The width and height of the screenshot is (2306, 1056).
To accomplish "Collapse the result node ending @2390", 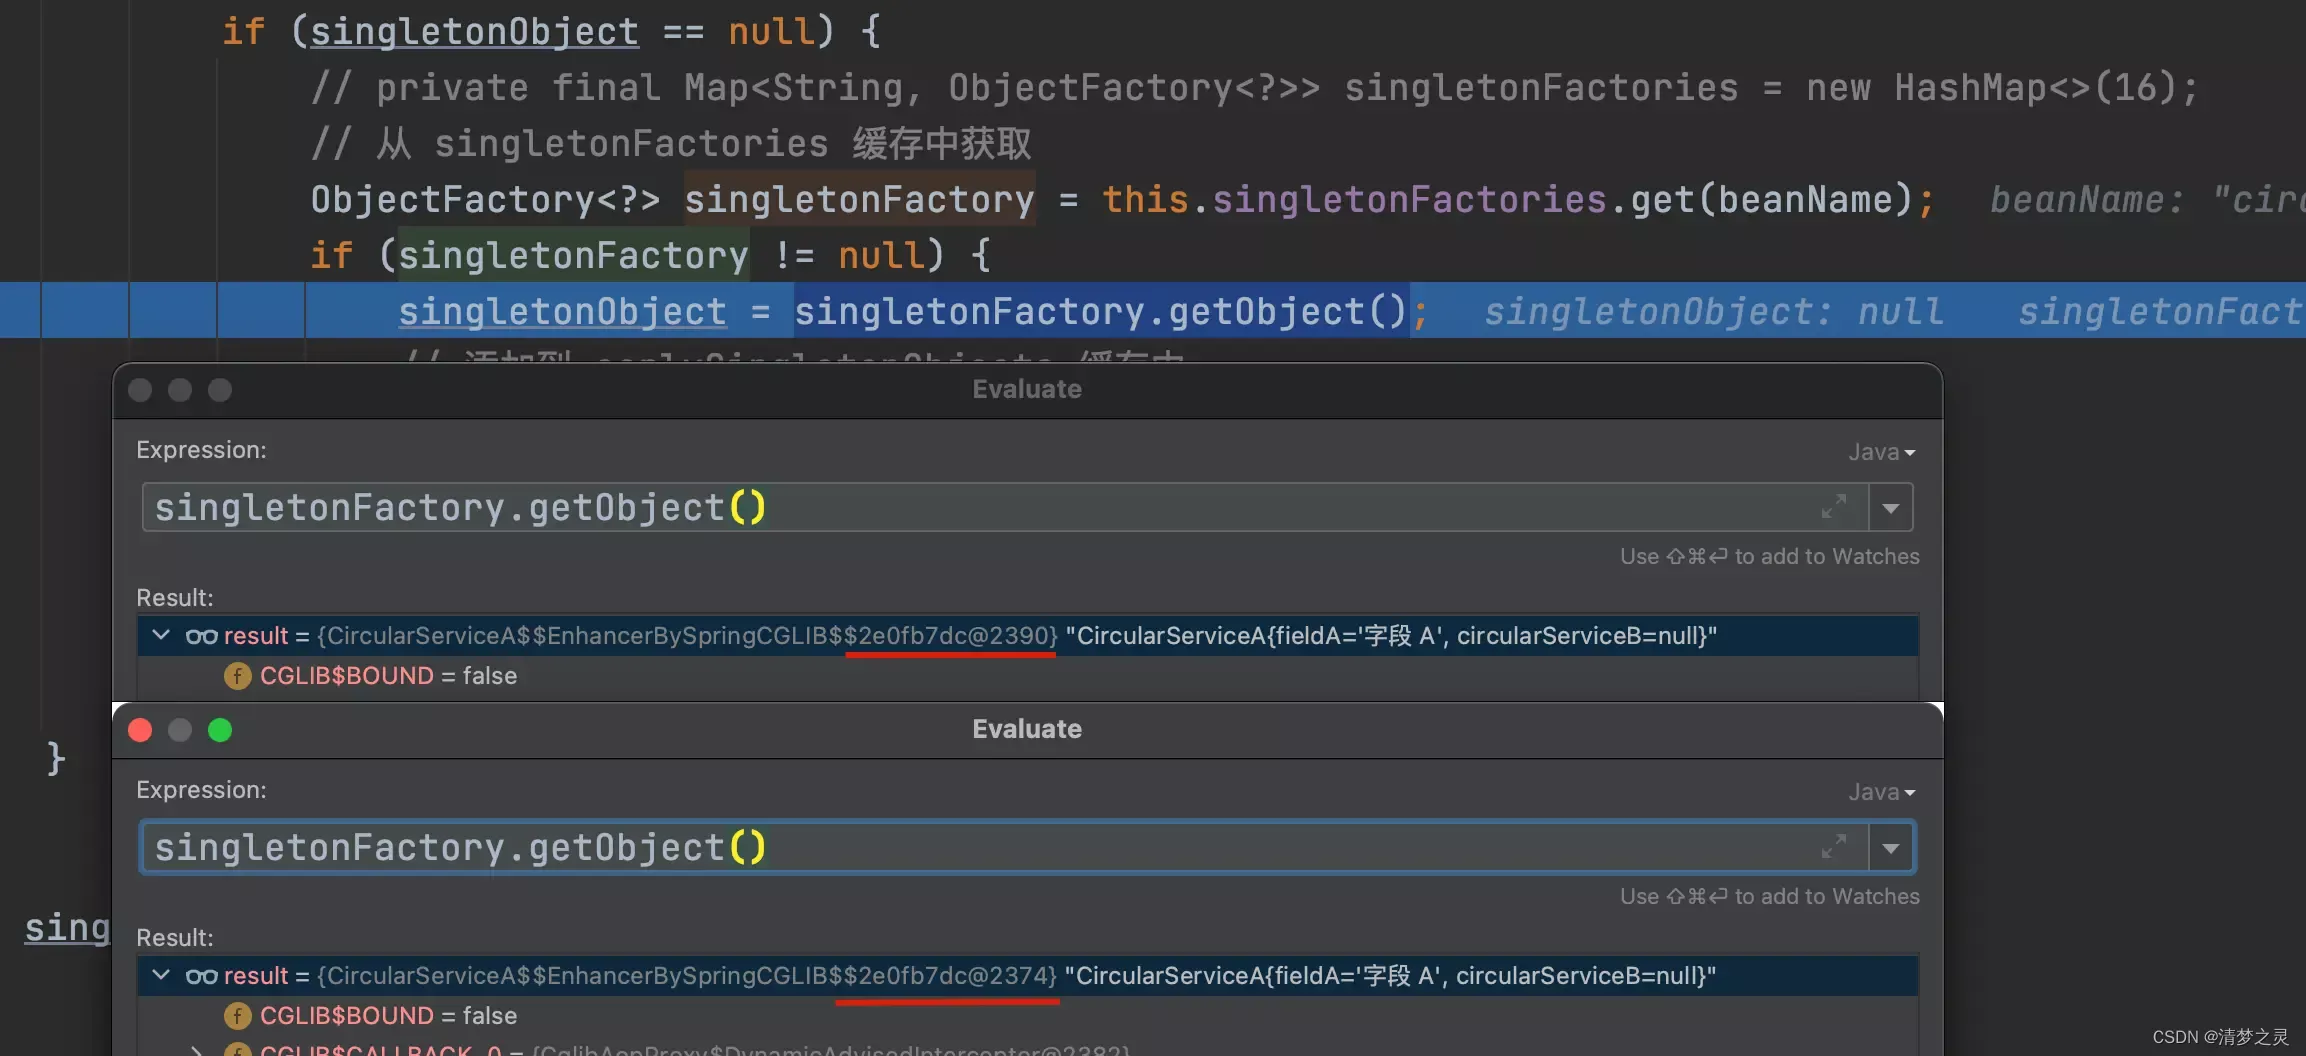I will [161, 635].
